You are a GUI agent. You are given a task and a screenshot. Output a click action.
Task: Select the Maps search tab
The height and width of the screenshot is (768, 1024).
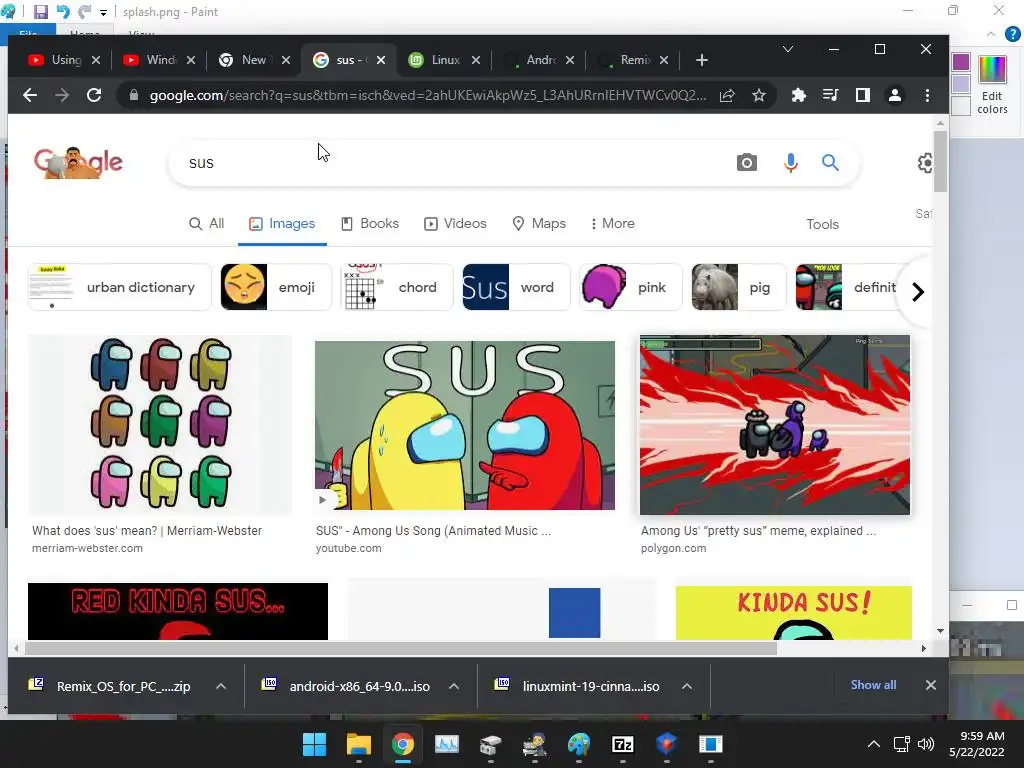539,223
